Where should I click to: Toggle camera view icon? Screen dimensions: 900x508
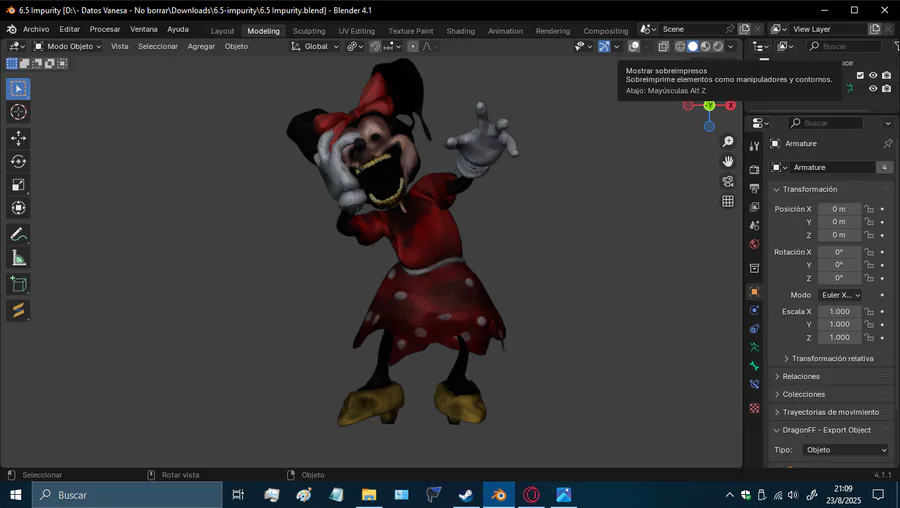[728, 181]
